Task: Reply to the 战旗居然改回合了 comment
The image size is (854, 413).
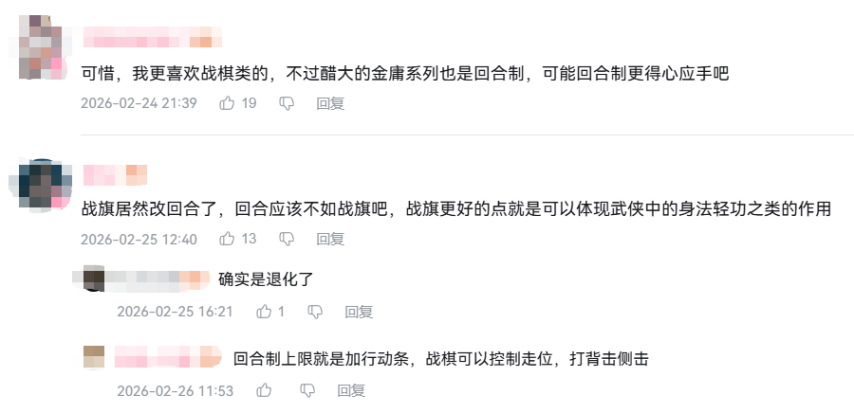Action: (x=330, y=239)
